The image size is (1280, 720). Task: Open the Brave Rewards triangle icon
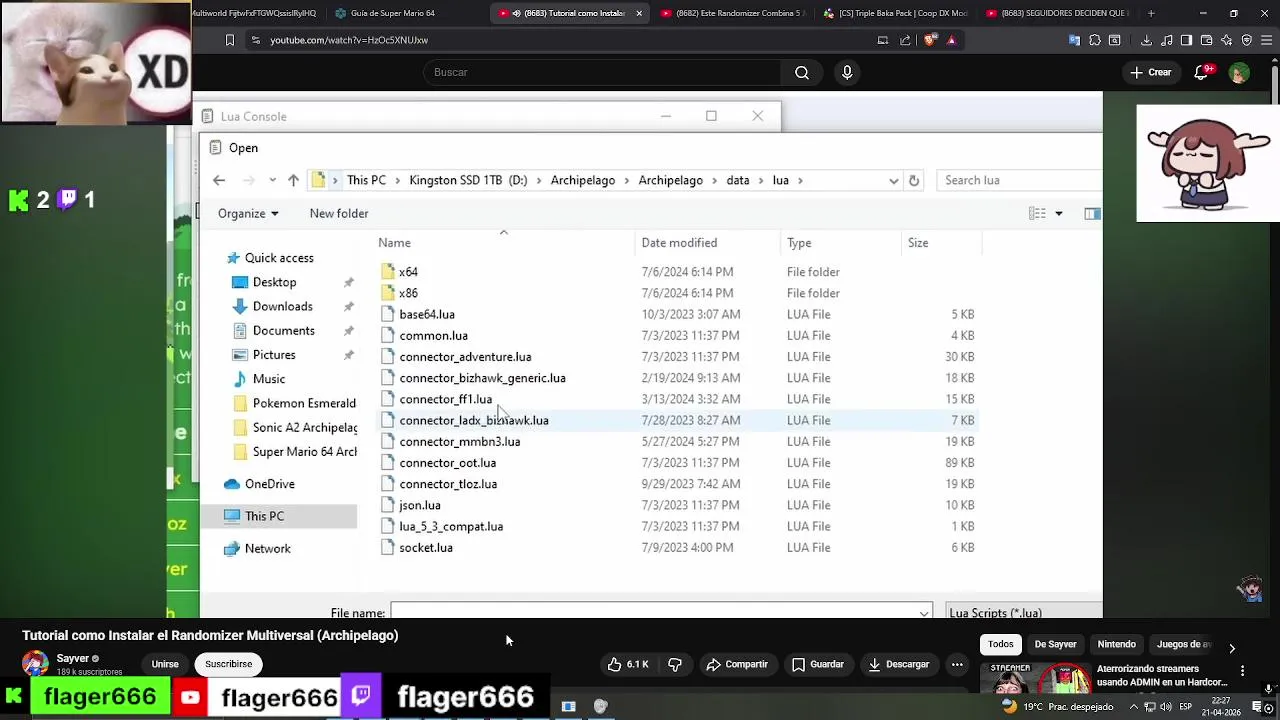coord(951,40)
